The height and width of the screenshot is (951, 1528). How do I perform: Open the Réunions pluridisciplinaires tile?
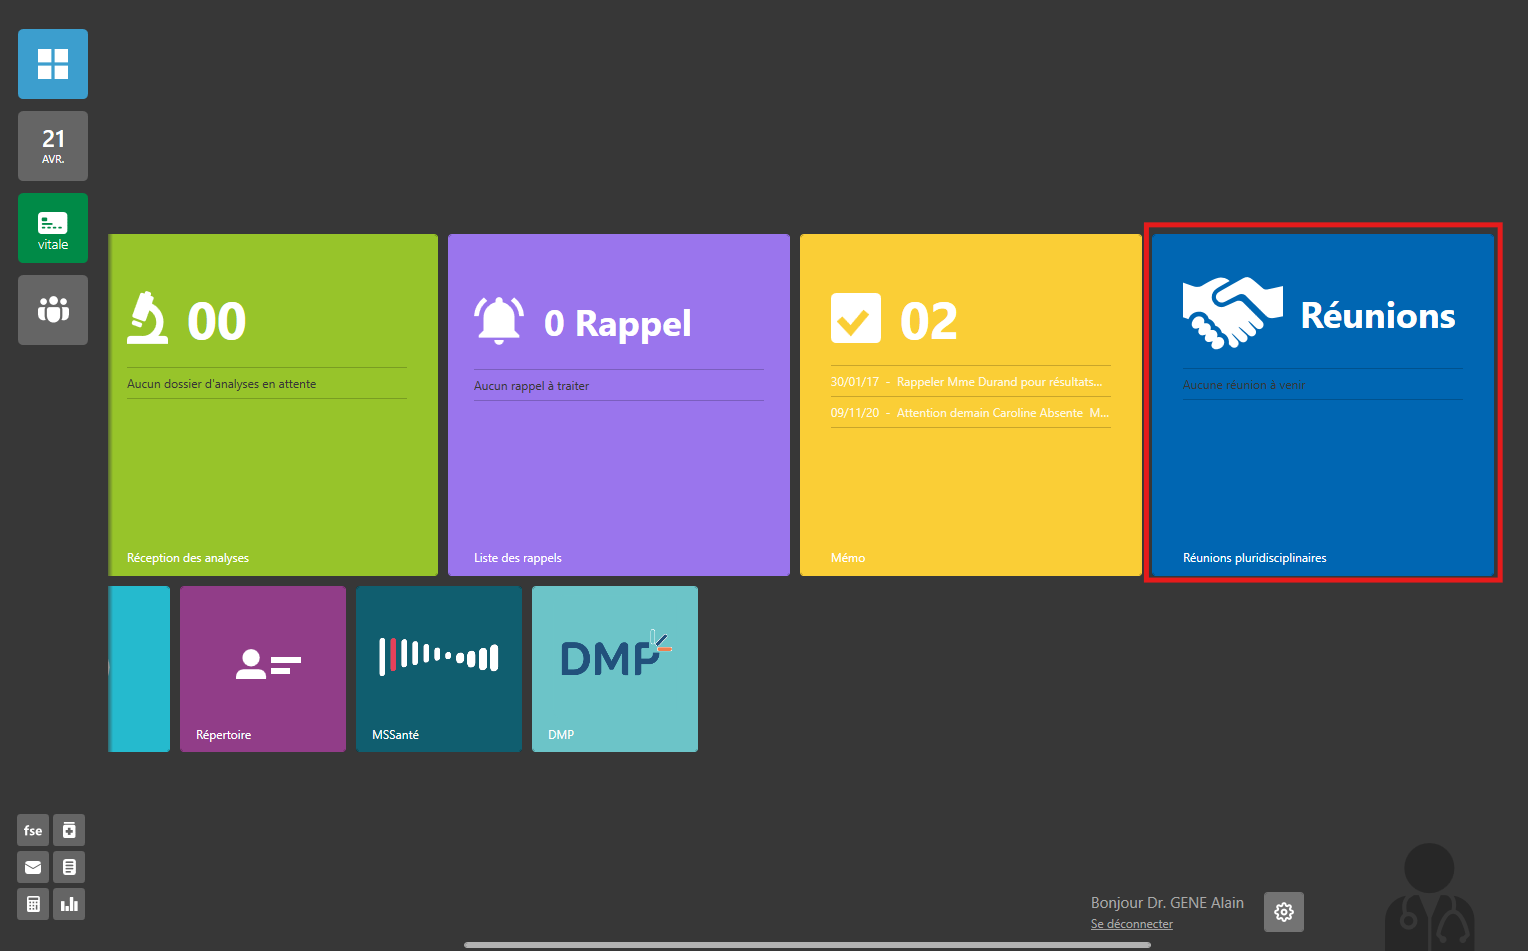click(x=1322, y=405)
